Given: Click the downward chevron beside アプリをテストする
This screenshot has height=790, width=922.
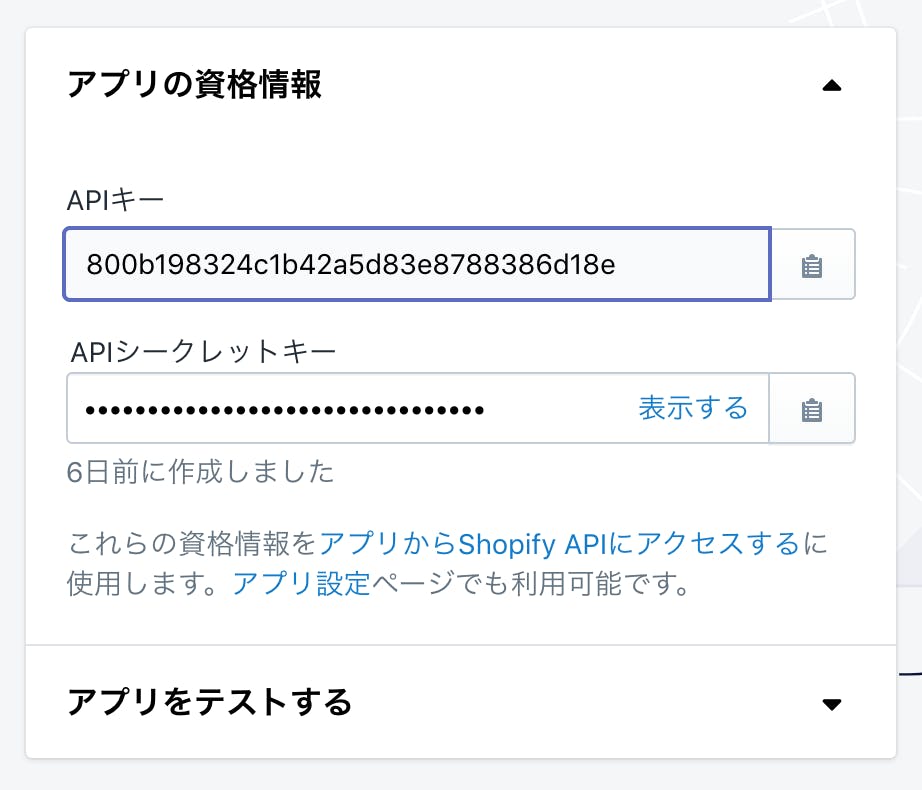Looking at the screenshot, I should tap(833, 704).
